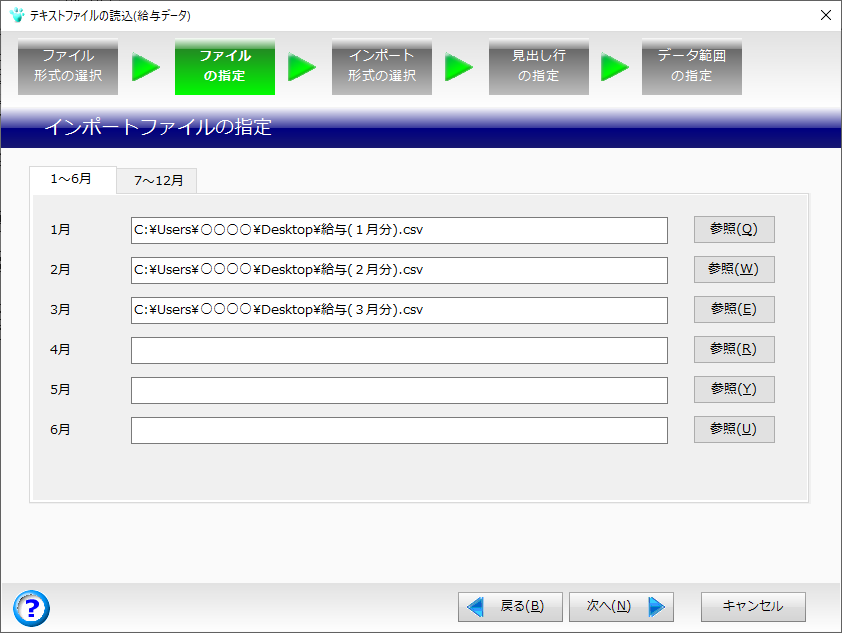Click 参照(Y) browse button for 5月

point(734,389)
